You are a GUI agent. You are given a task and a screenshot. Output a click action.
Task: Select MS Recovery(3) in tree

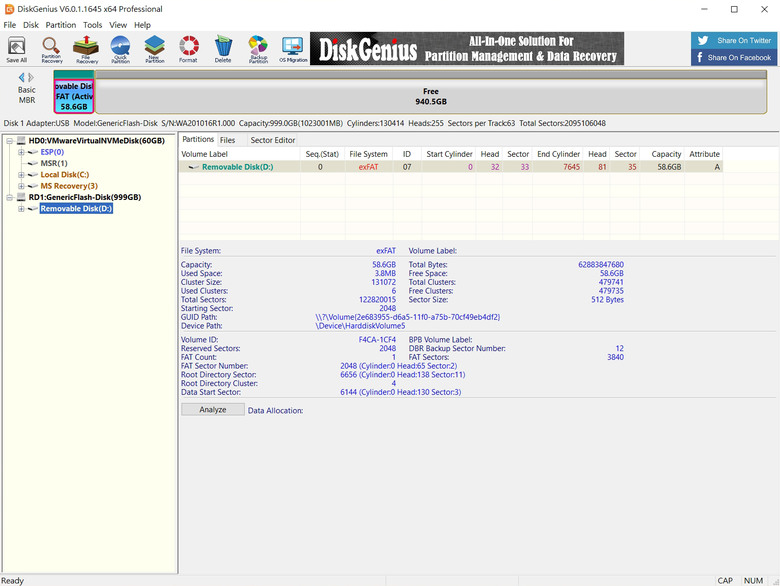[69, 186]
